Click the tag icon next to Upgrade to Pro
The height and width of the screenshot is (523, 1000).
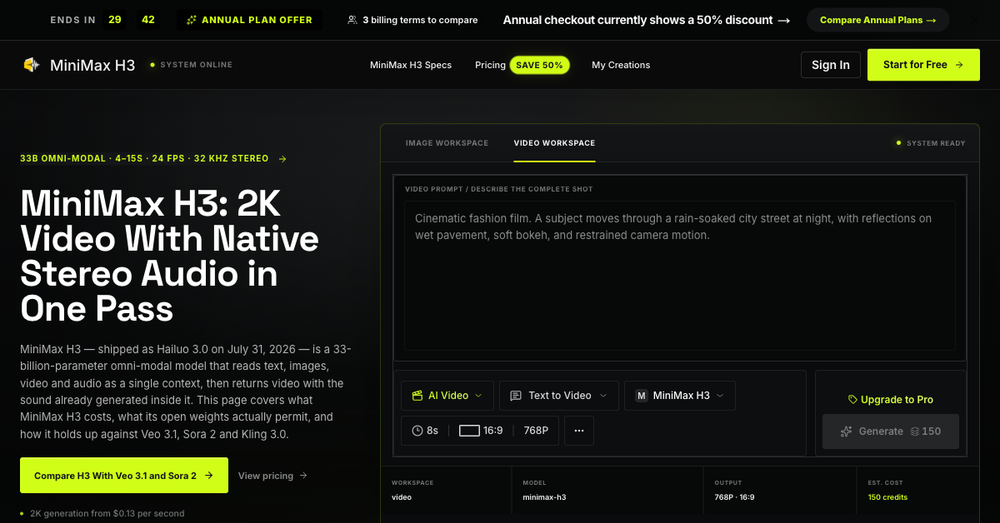853,399
